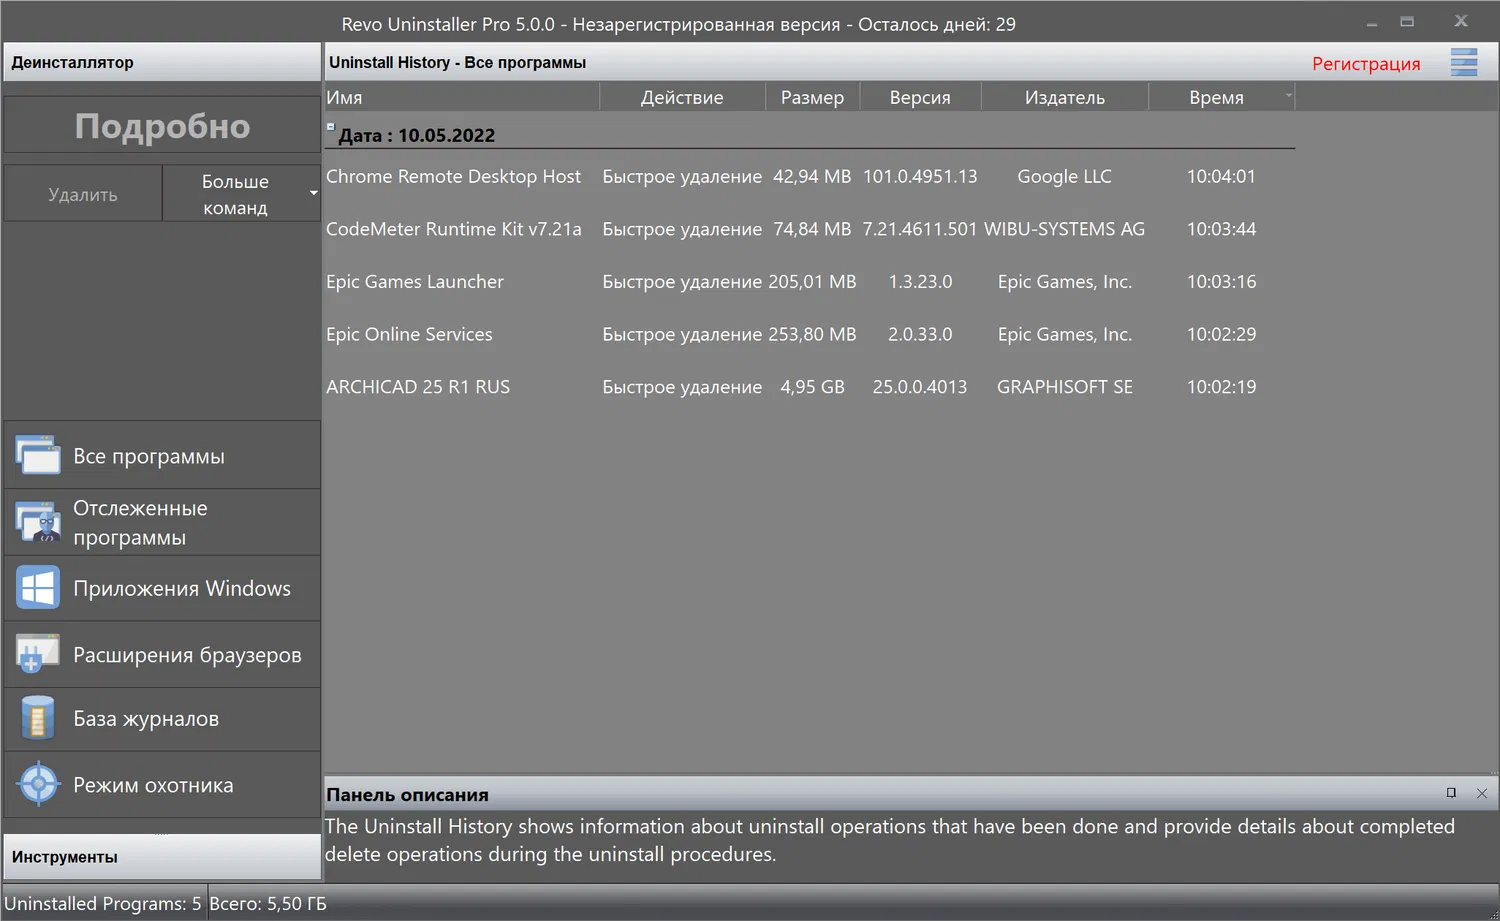Image resolution: width=1500 pixels, height=921 pixels.
Task: Sort by the Размер column header
Action: (812, 97)
